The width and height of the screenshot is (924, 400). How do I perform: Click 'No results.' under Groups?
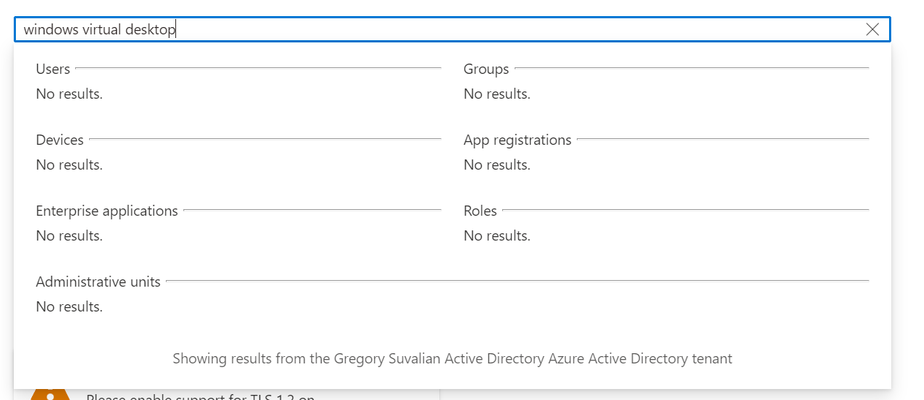click(497, 94)
